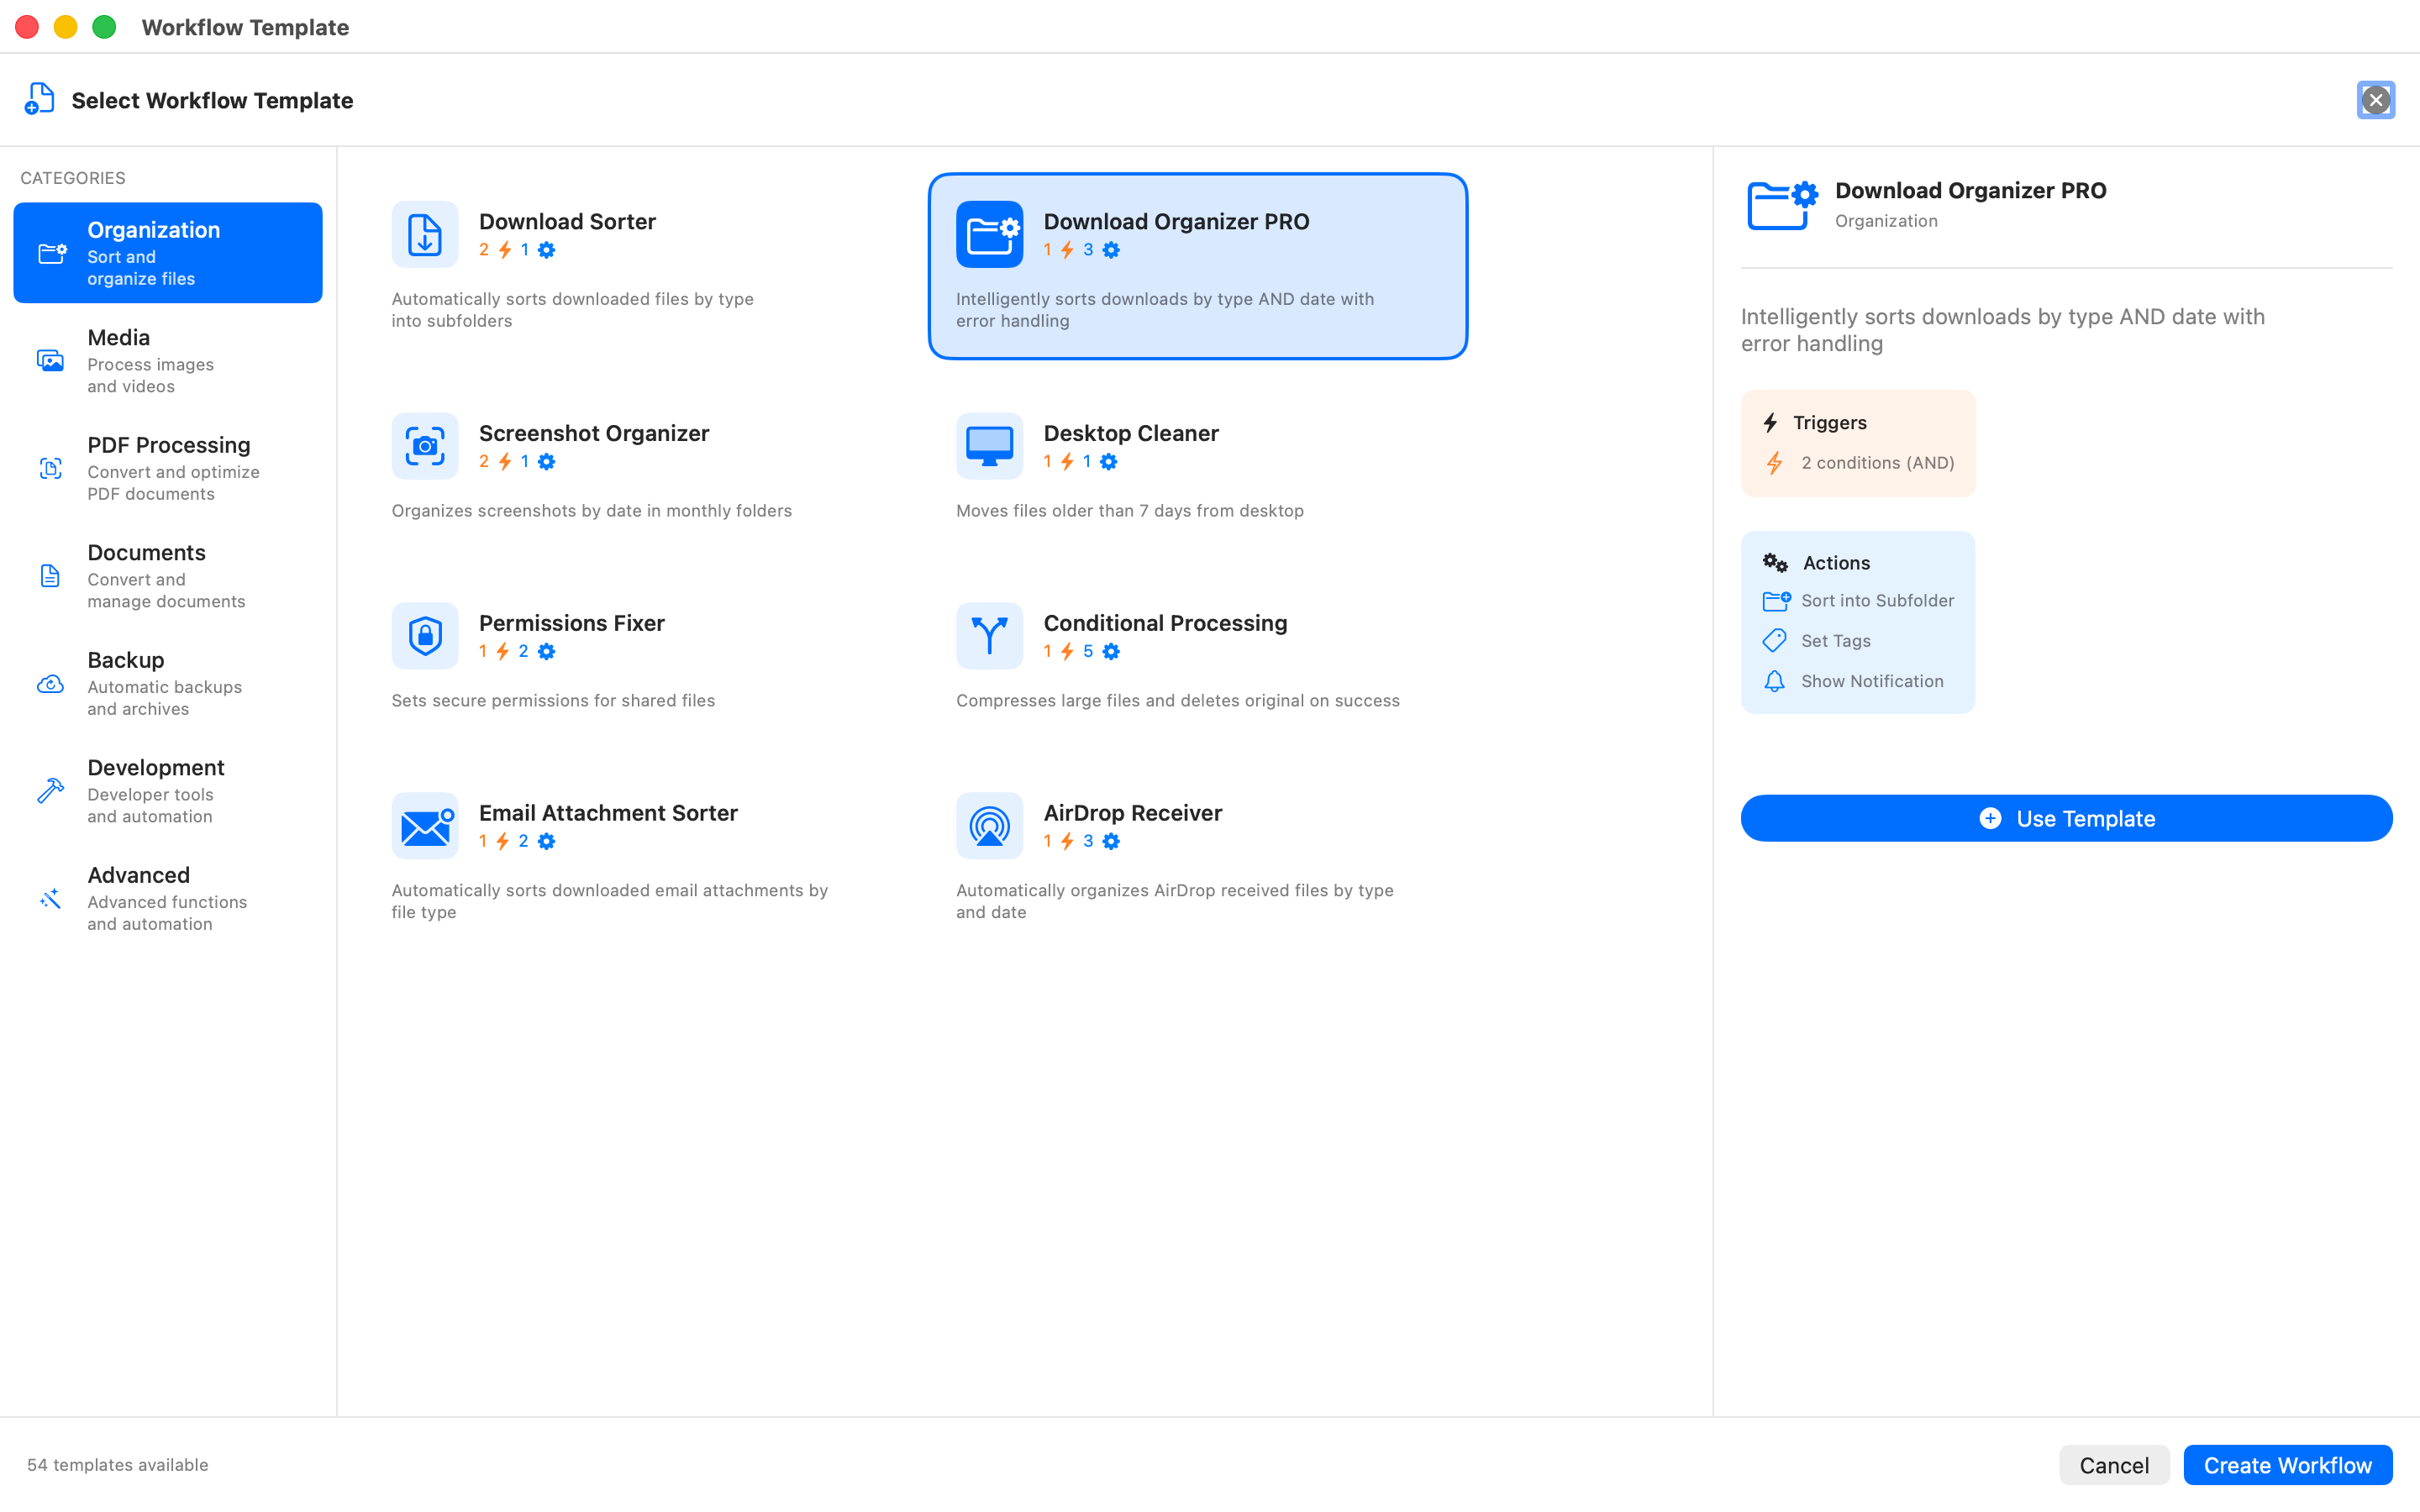Viewport: 2420px width, 1512px height.
Task: Click the Sort into Subfolder action icon
Action: tap(1776, 600)
